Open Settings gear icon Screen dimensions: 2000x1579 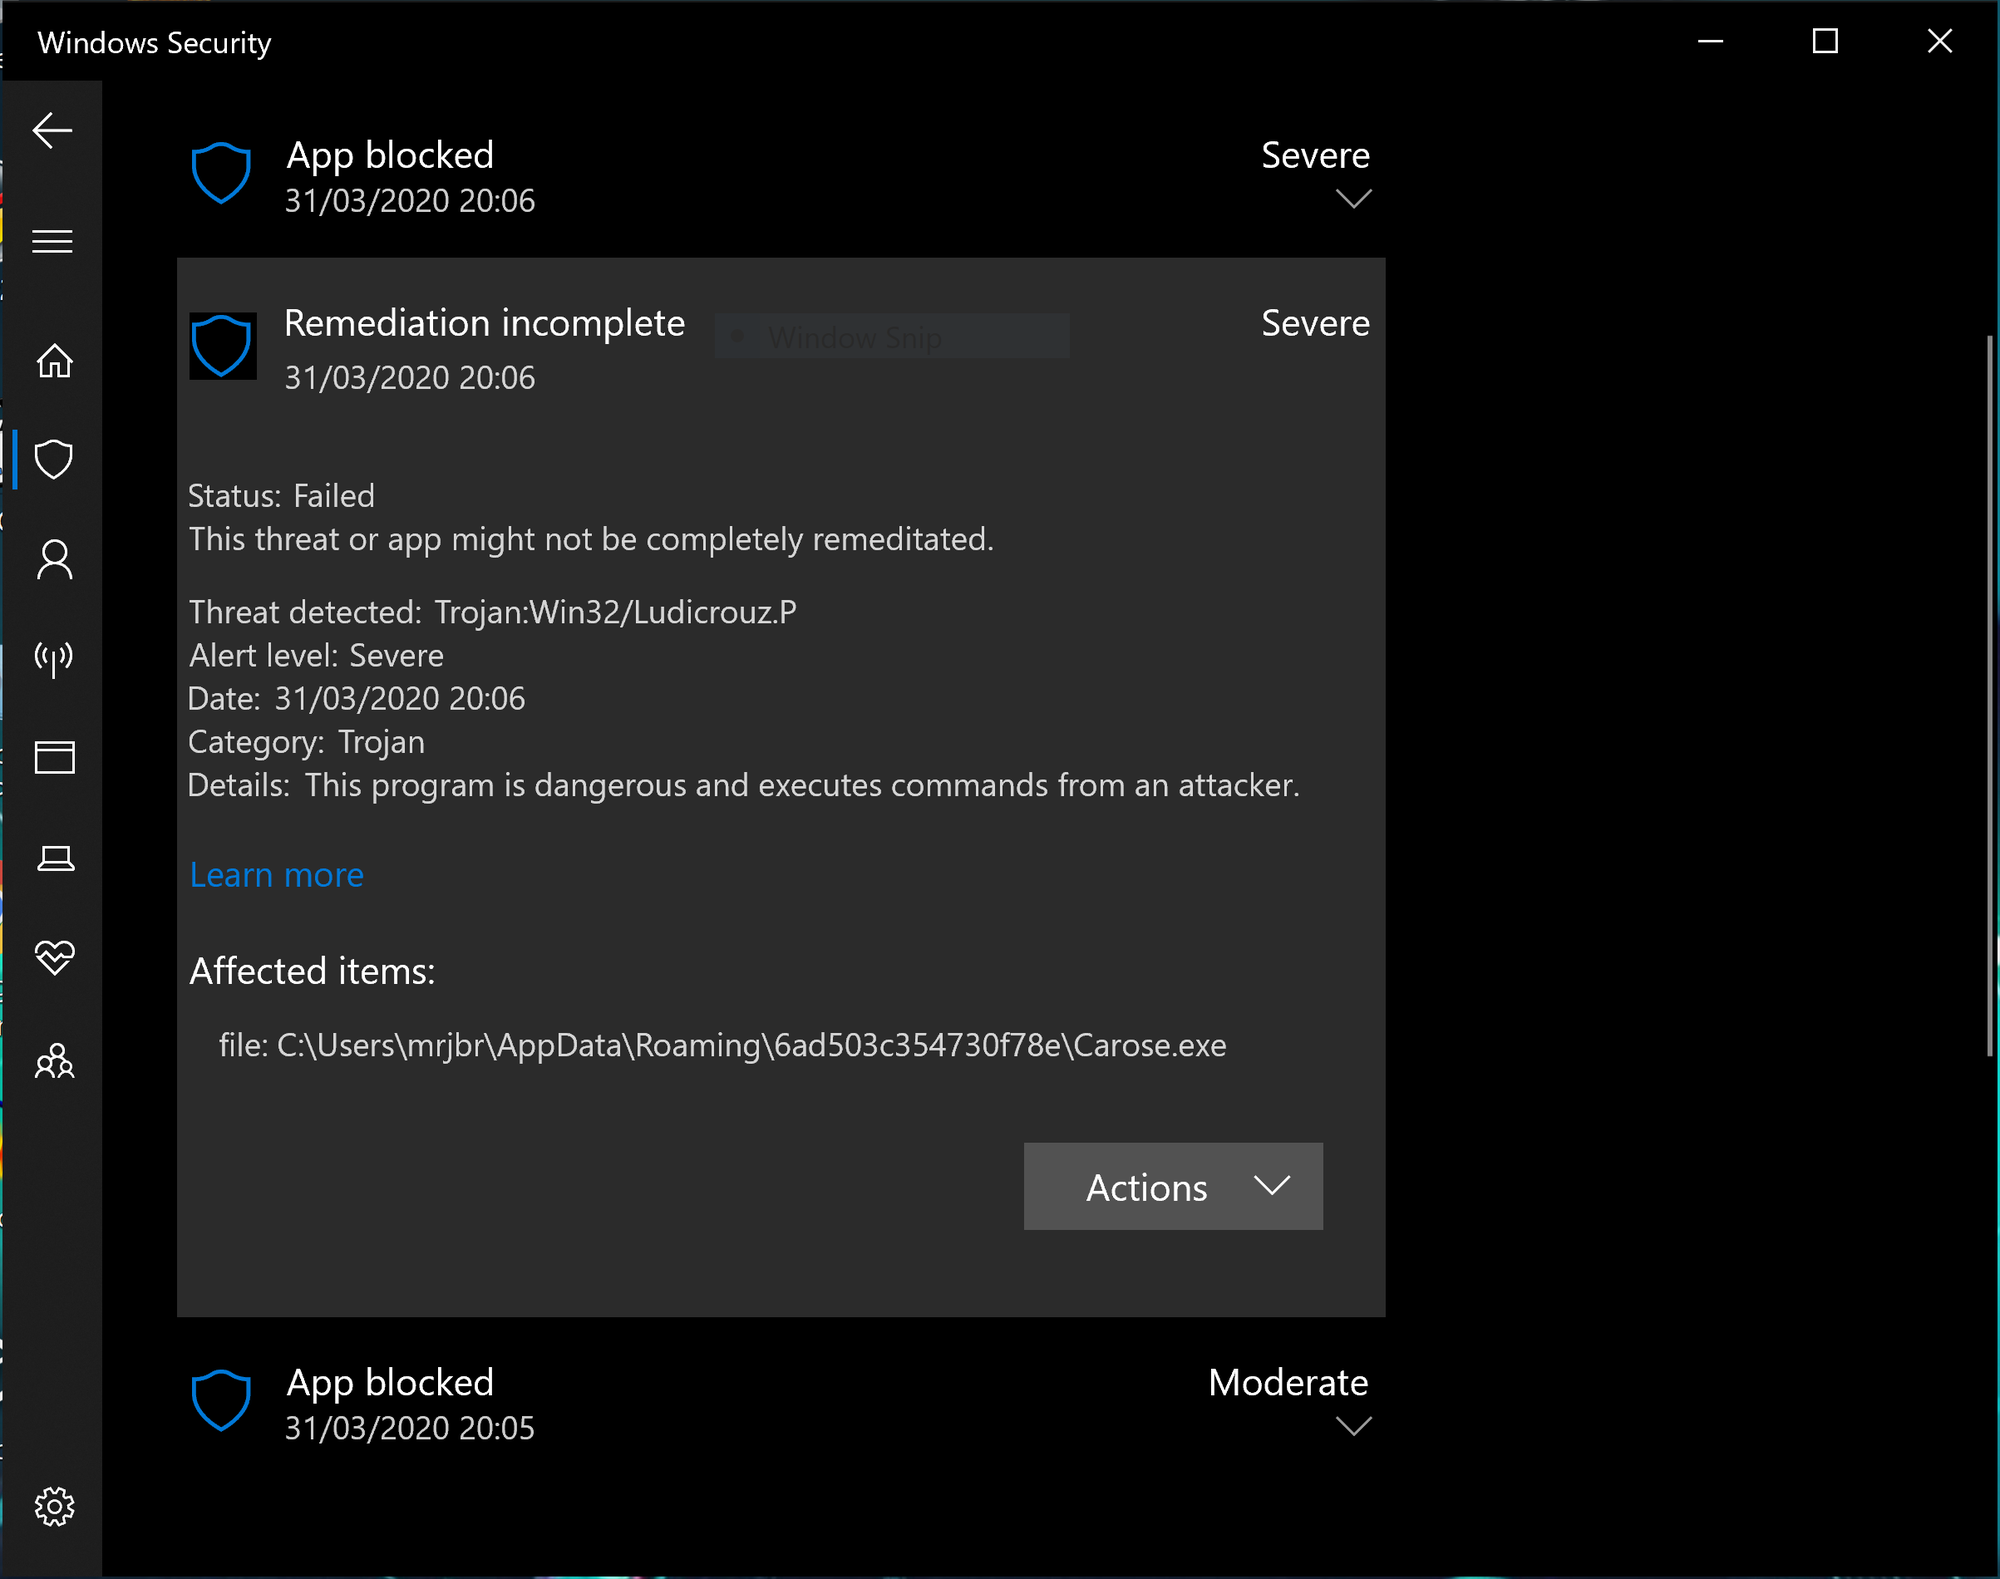[x=54, y=1506]
